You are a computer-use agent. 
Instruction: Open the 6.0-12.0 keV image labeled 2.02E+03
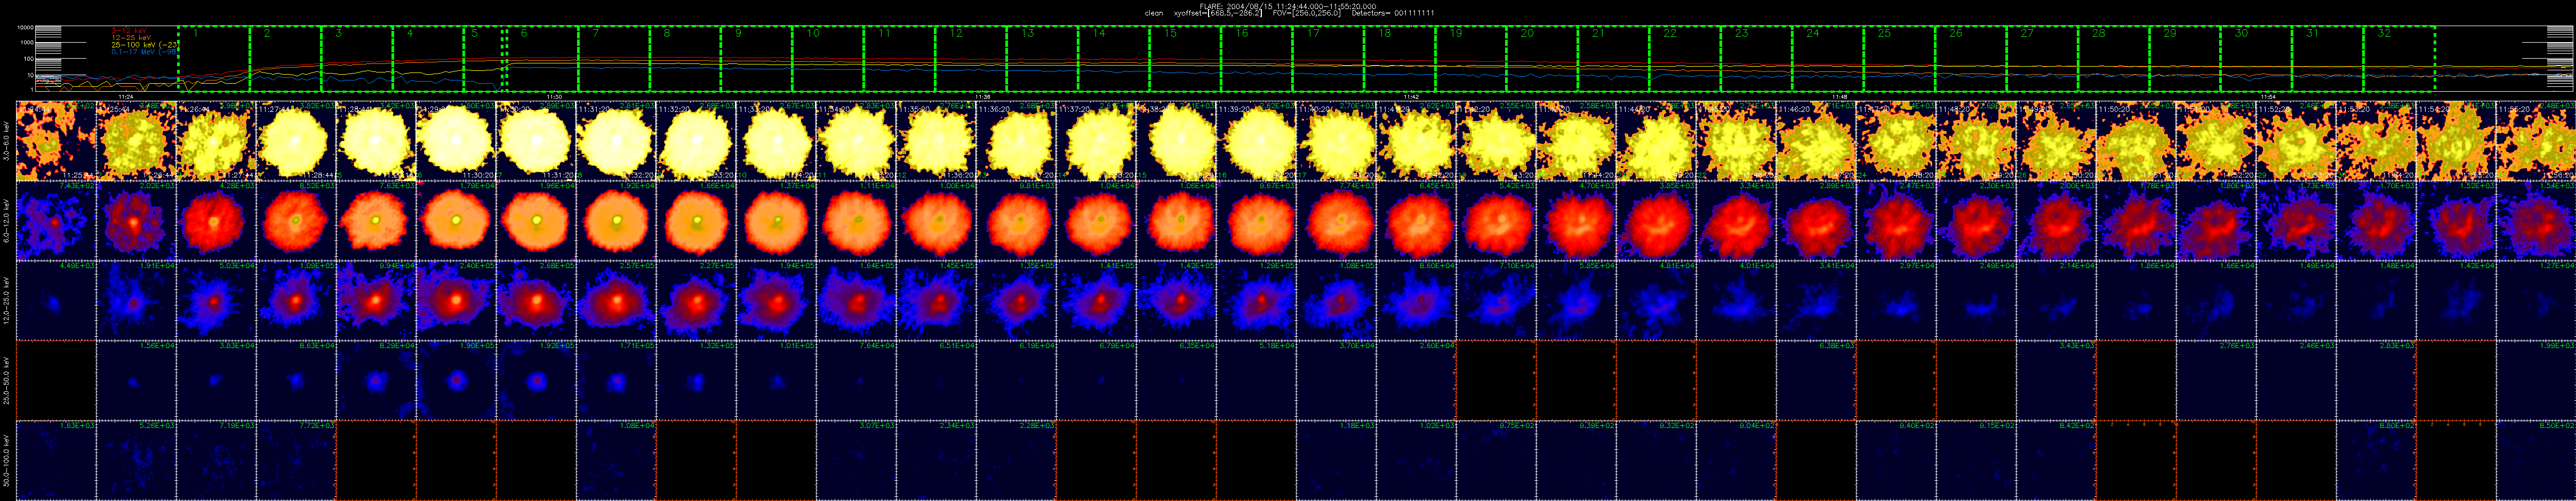(137, 221)
